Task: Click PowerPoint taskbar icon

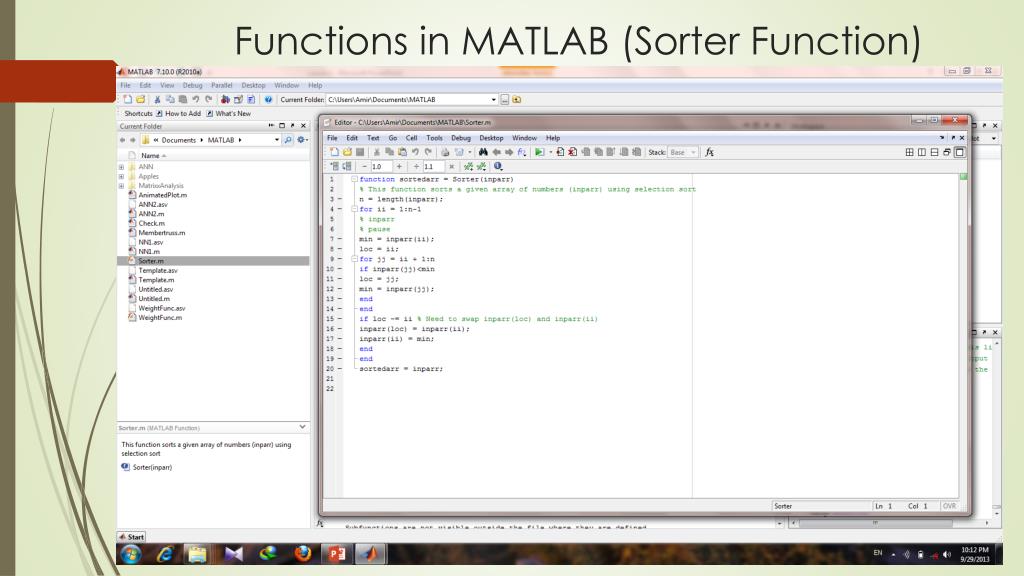Action: tap(336, 554)
